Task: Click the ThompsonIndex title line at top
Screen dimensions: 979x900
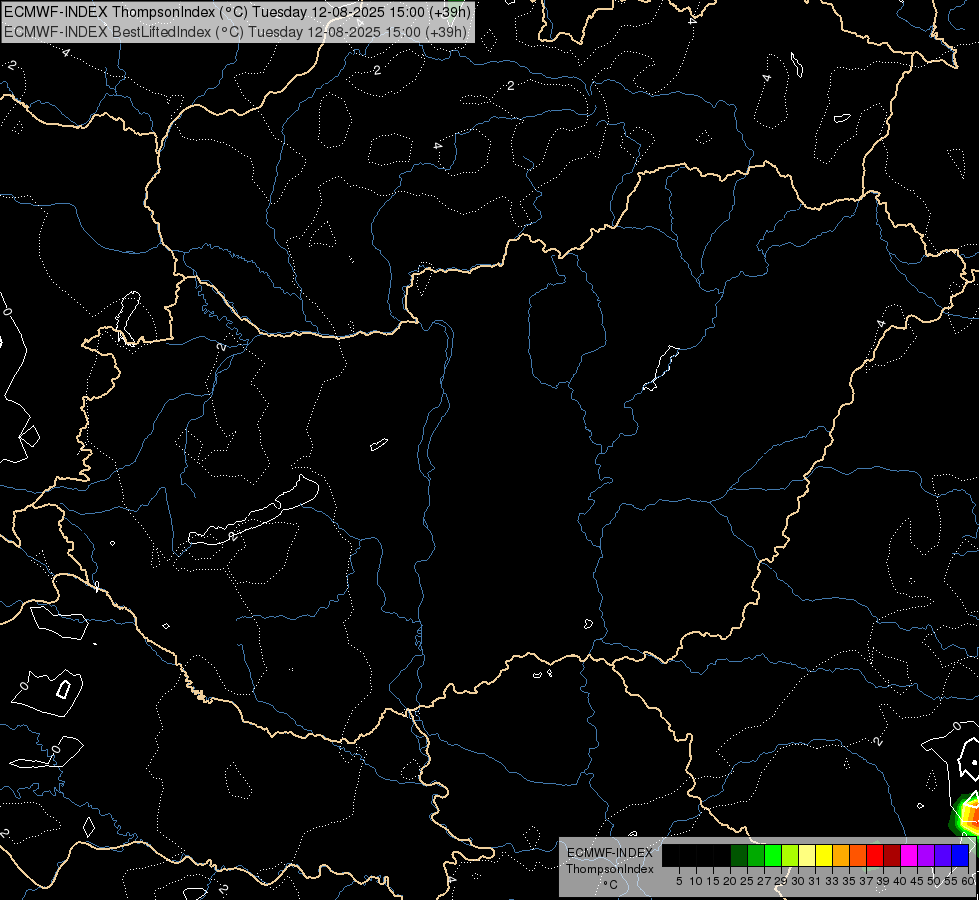Action: click(x=237, y=11)
